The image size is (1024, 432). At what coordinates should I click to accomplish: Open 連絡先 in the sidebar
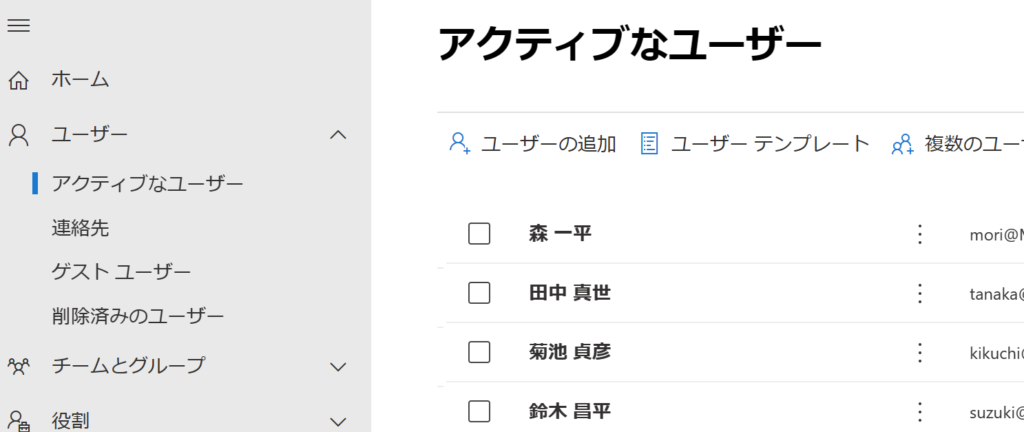click(x=80, y=228)
